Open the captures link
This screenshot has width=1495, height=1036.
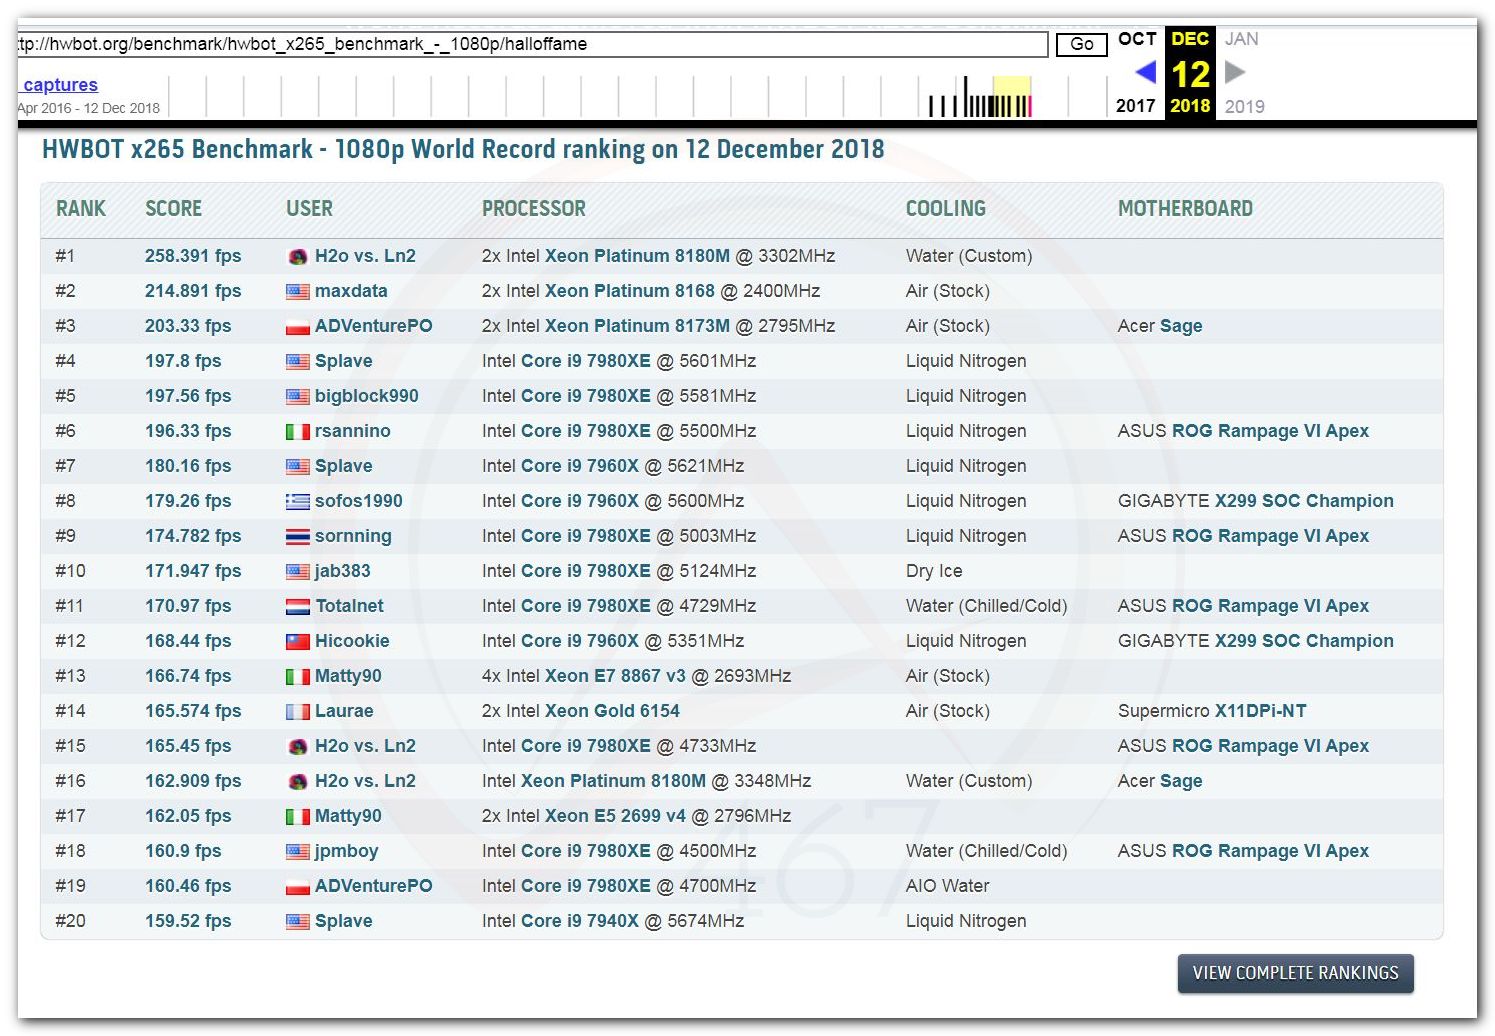[60, 85]
